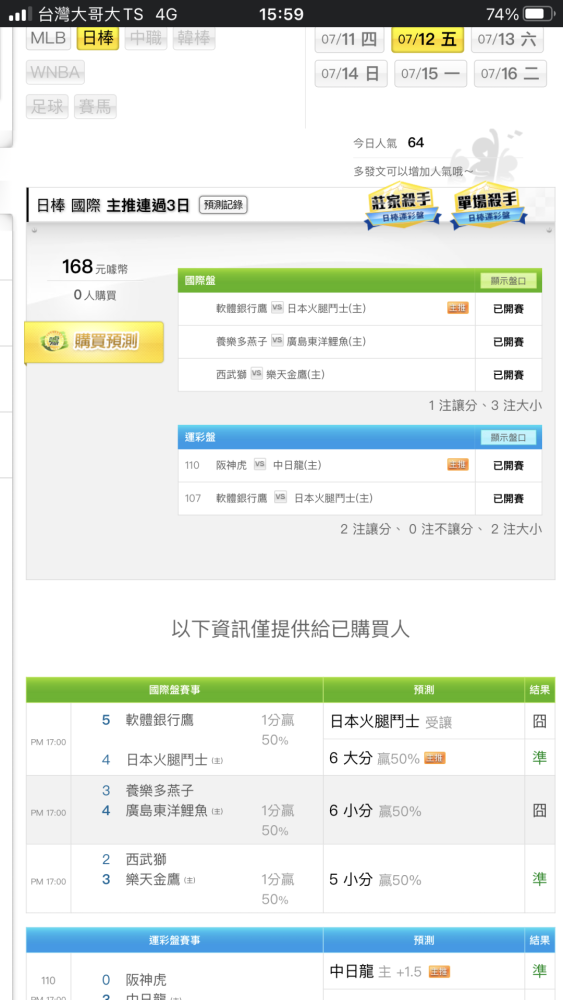Click VS icon in 西武獅 row

256,374
